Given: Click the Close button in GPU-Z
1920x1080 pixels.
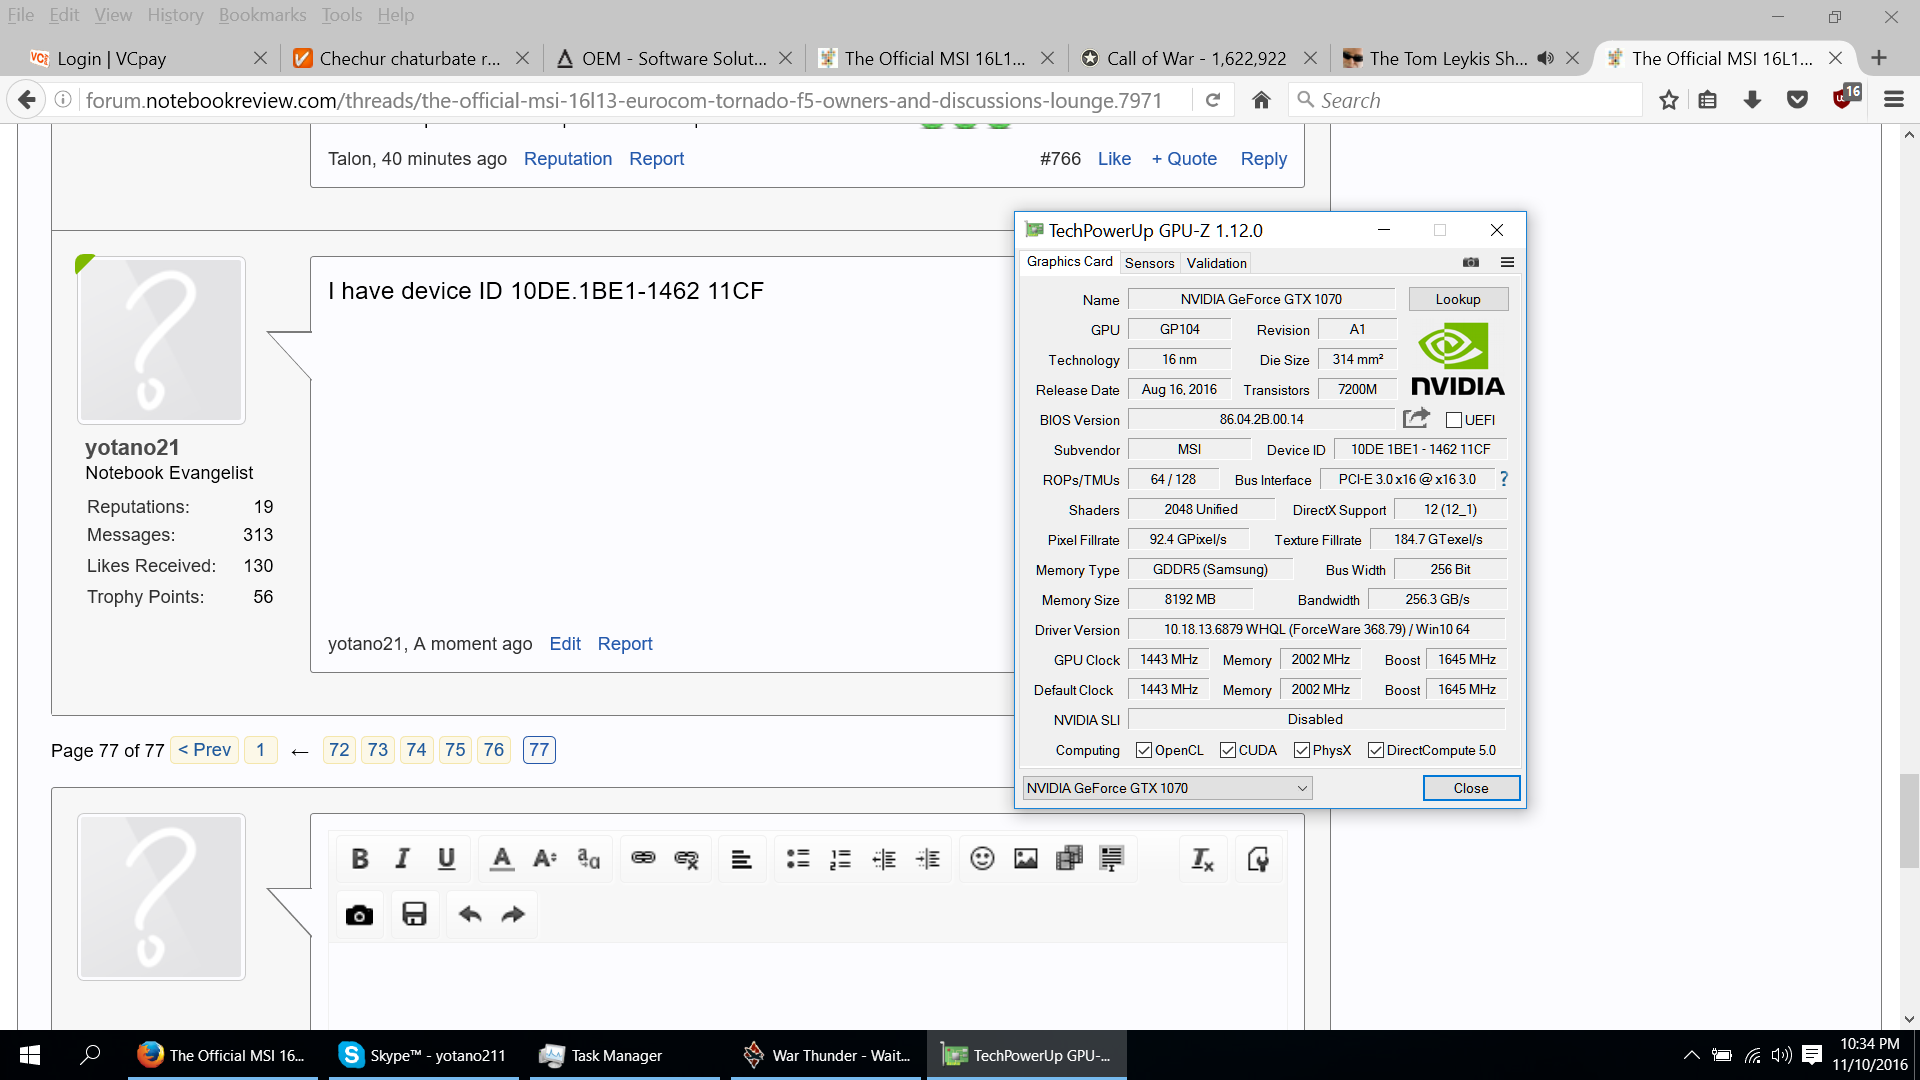Looking at the screenshot, I should (x=1469, y=787).
